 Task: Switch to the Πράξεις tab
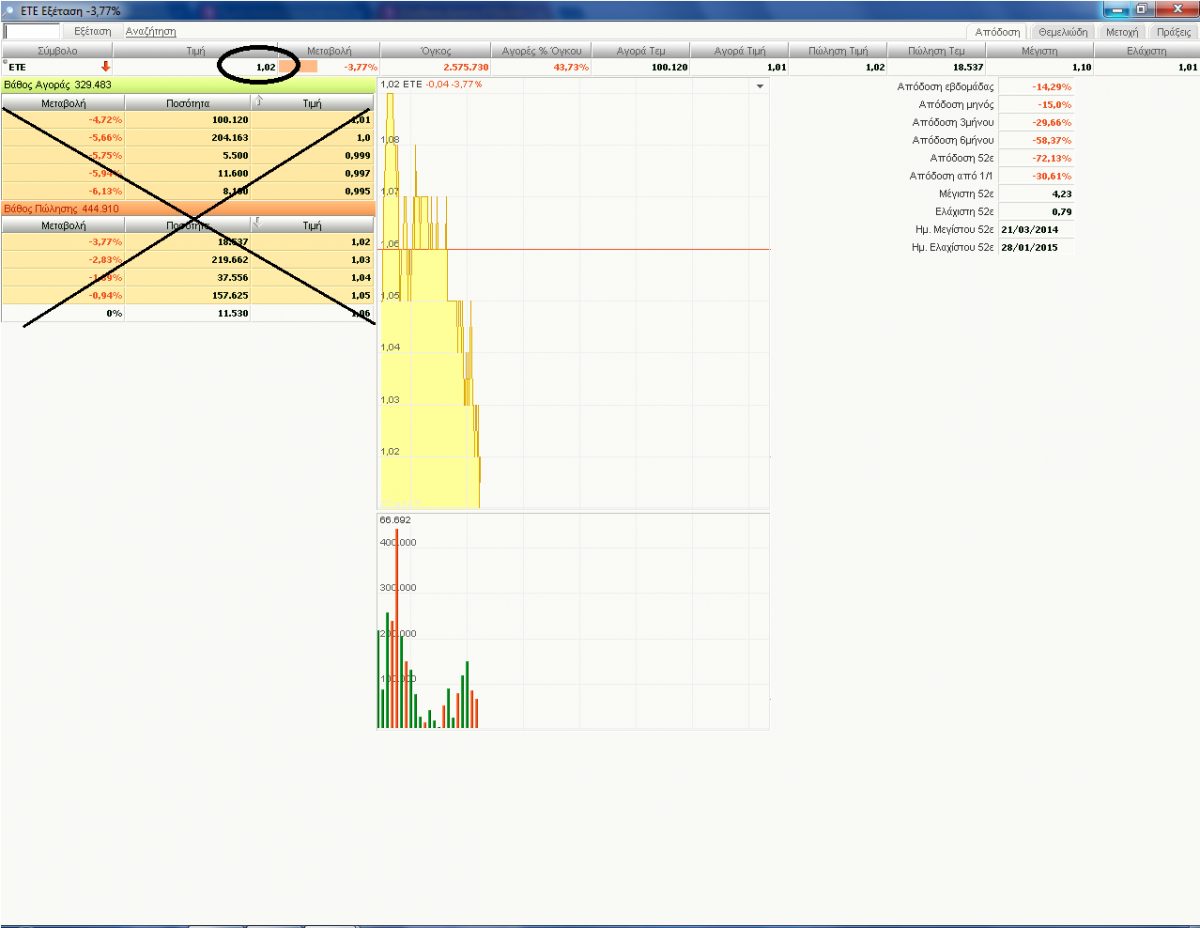1172,32
